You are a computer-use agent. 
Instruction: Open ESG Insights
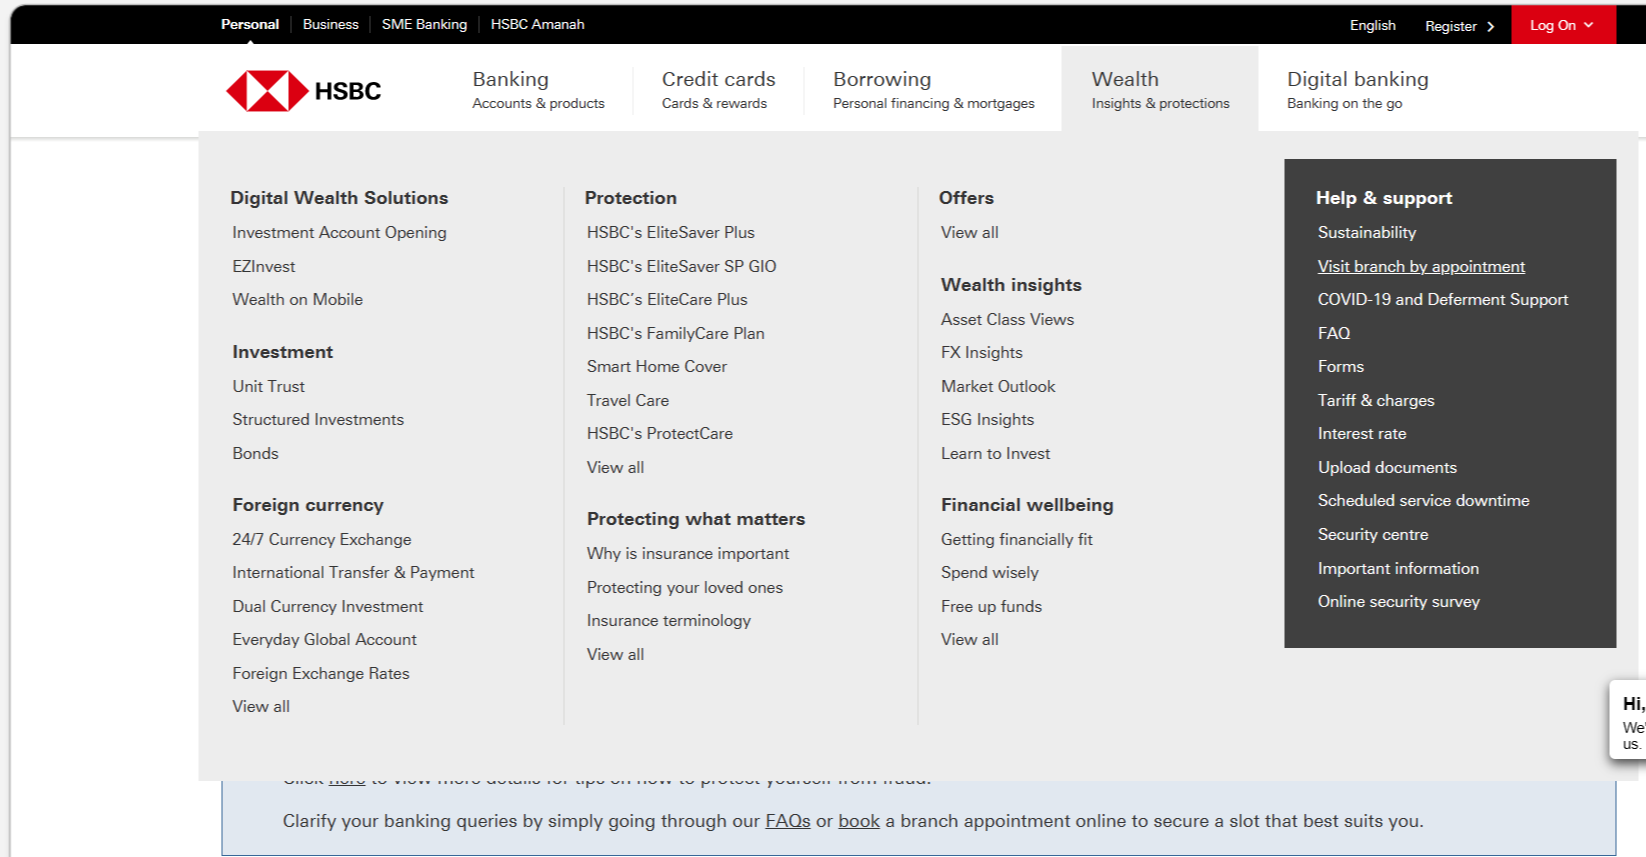click(987, 419)
